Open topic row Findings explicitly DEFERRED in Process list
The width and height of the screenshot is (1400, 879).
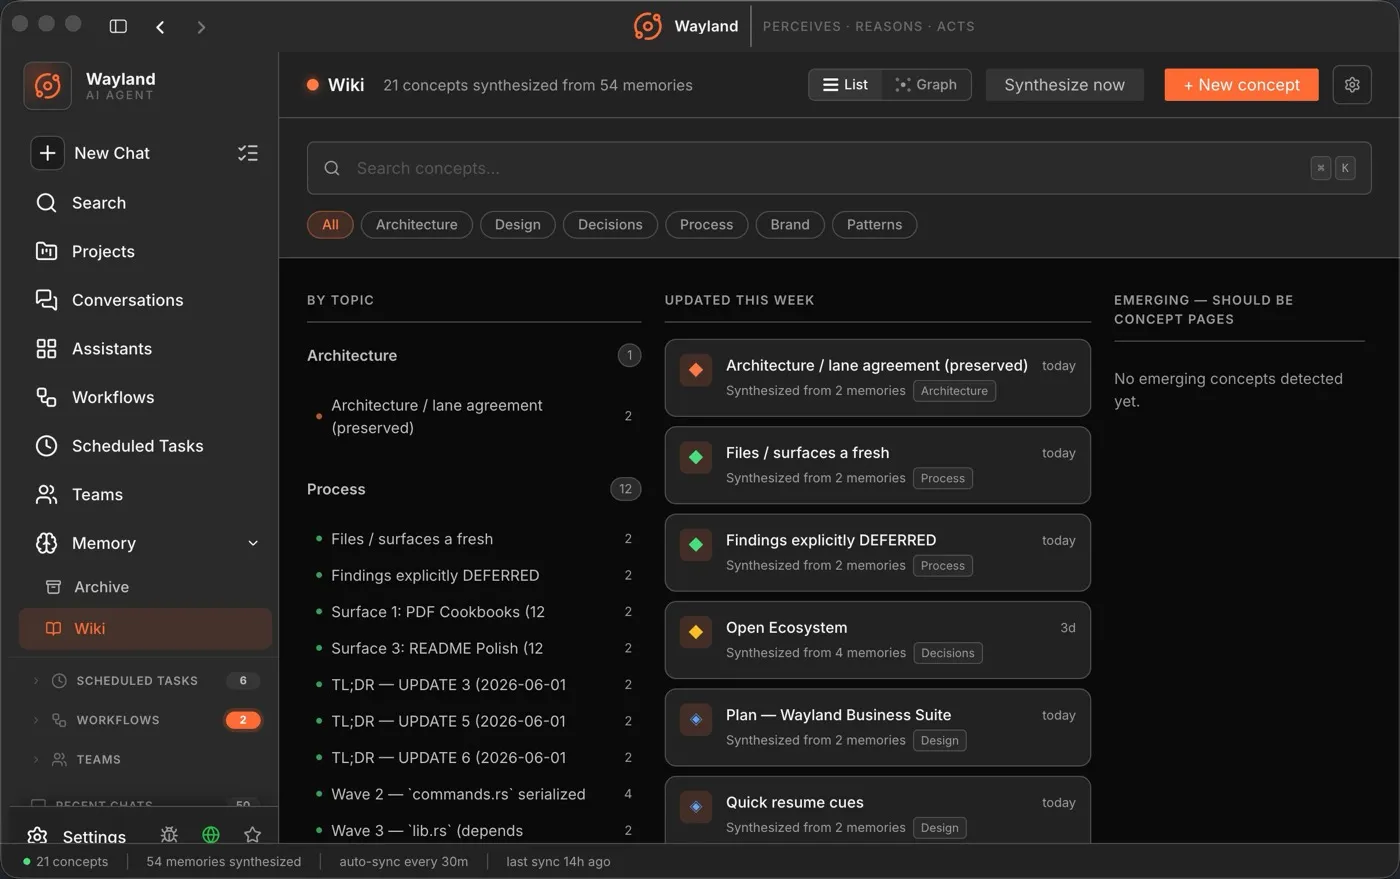tap(474, 575)
